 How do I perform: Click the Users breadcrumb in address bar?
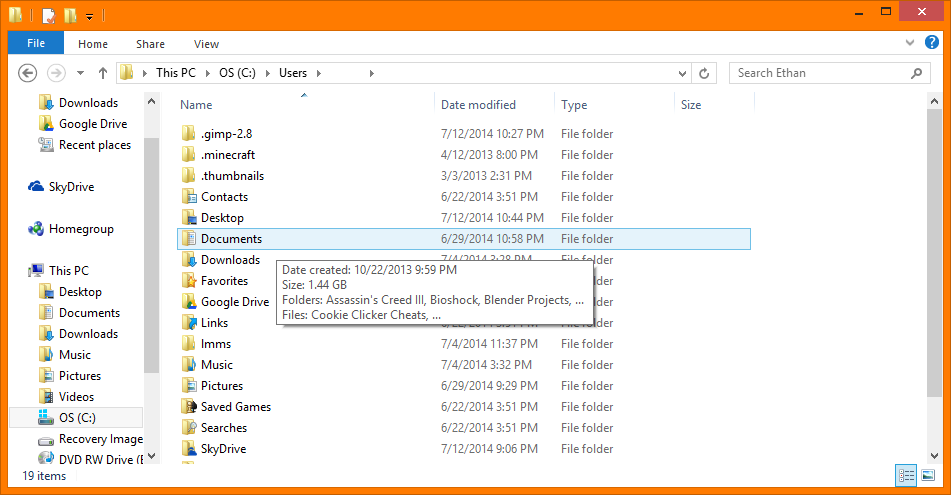[293, 73]
